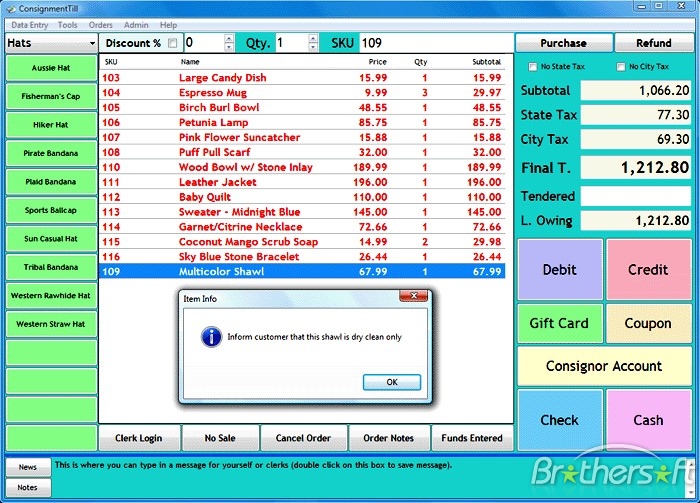Pay with the Debit button
This screenshot has width=700, height=503.
pos(560,269)
